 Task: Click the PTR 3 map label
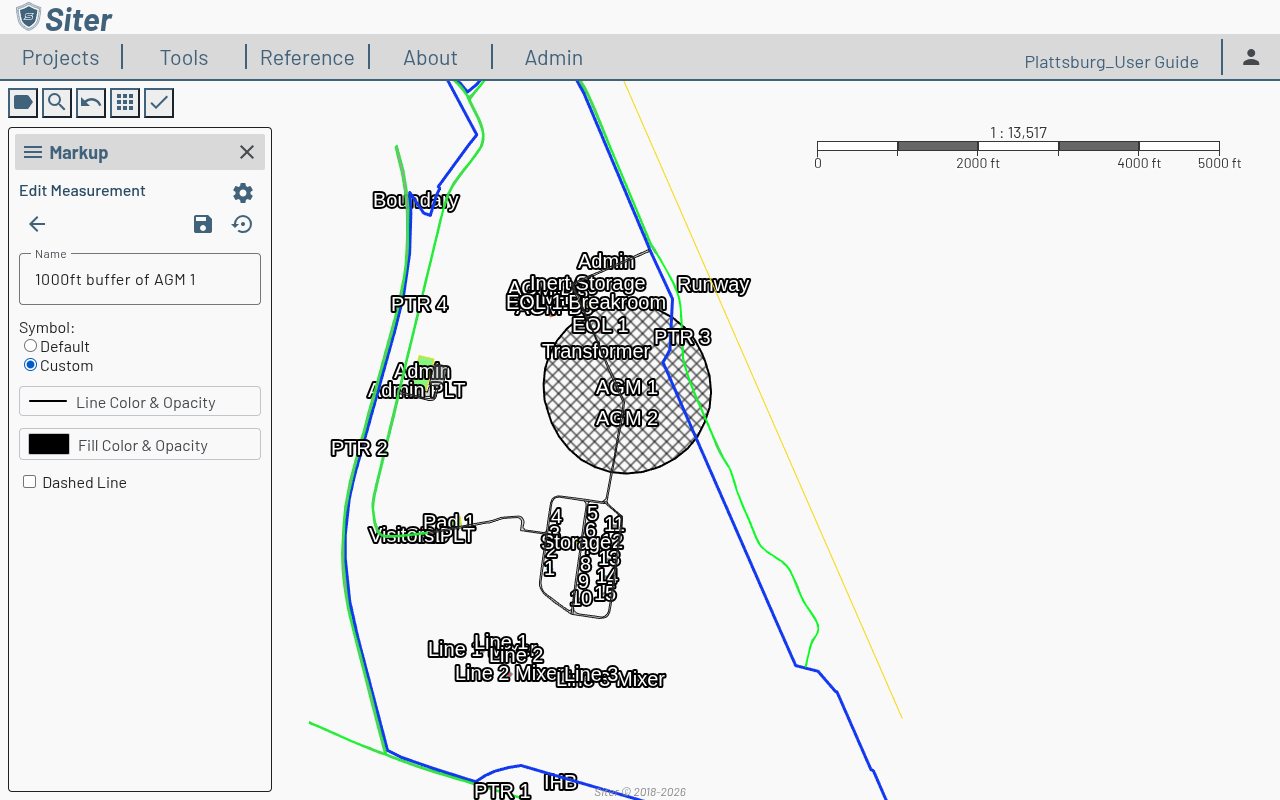point(682,337)
